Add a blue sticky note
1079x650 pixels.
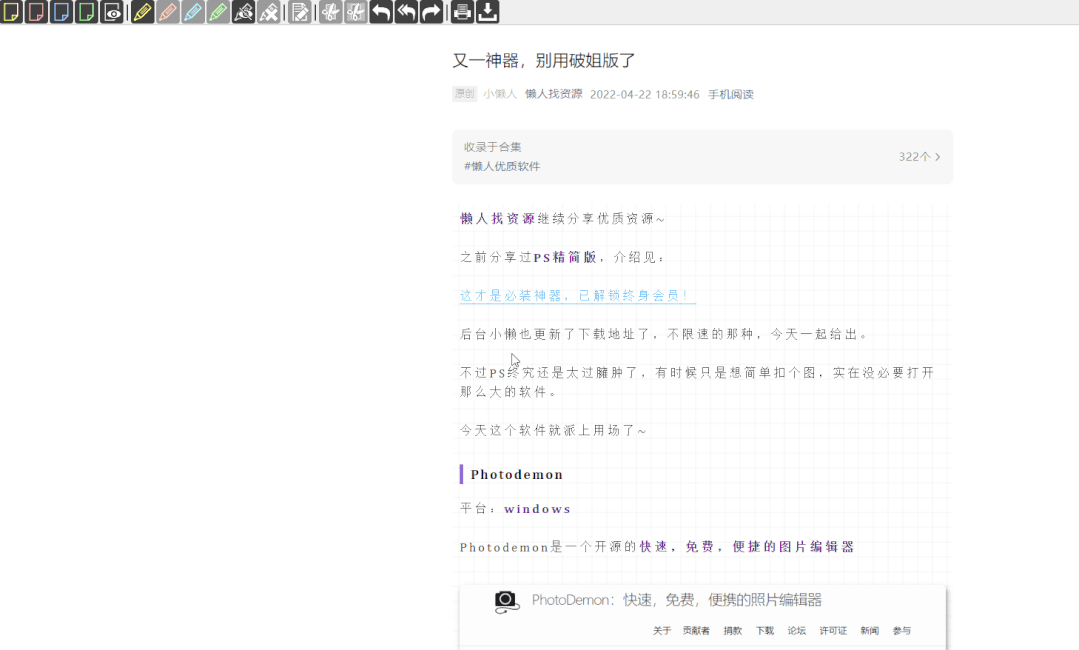tap(61, 12)
